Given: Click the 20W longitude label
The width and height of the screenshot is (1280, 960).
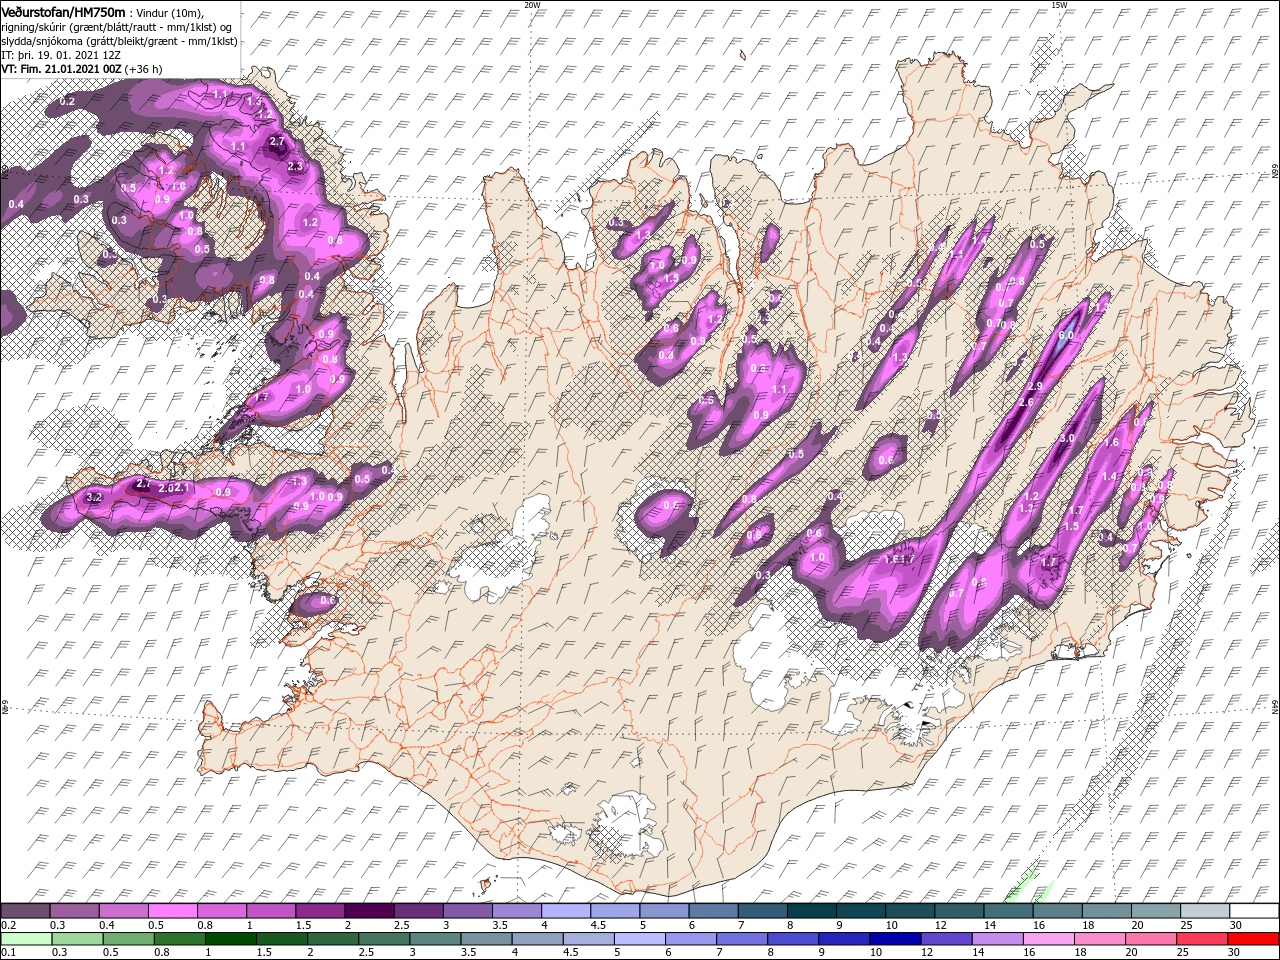Looking at the screenshot, I should 532,5.
